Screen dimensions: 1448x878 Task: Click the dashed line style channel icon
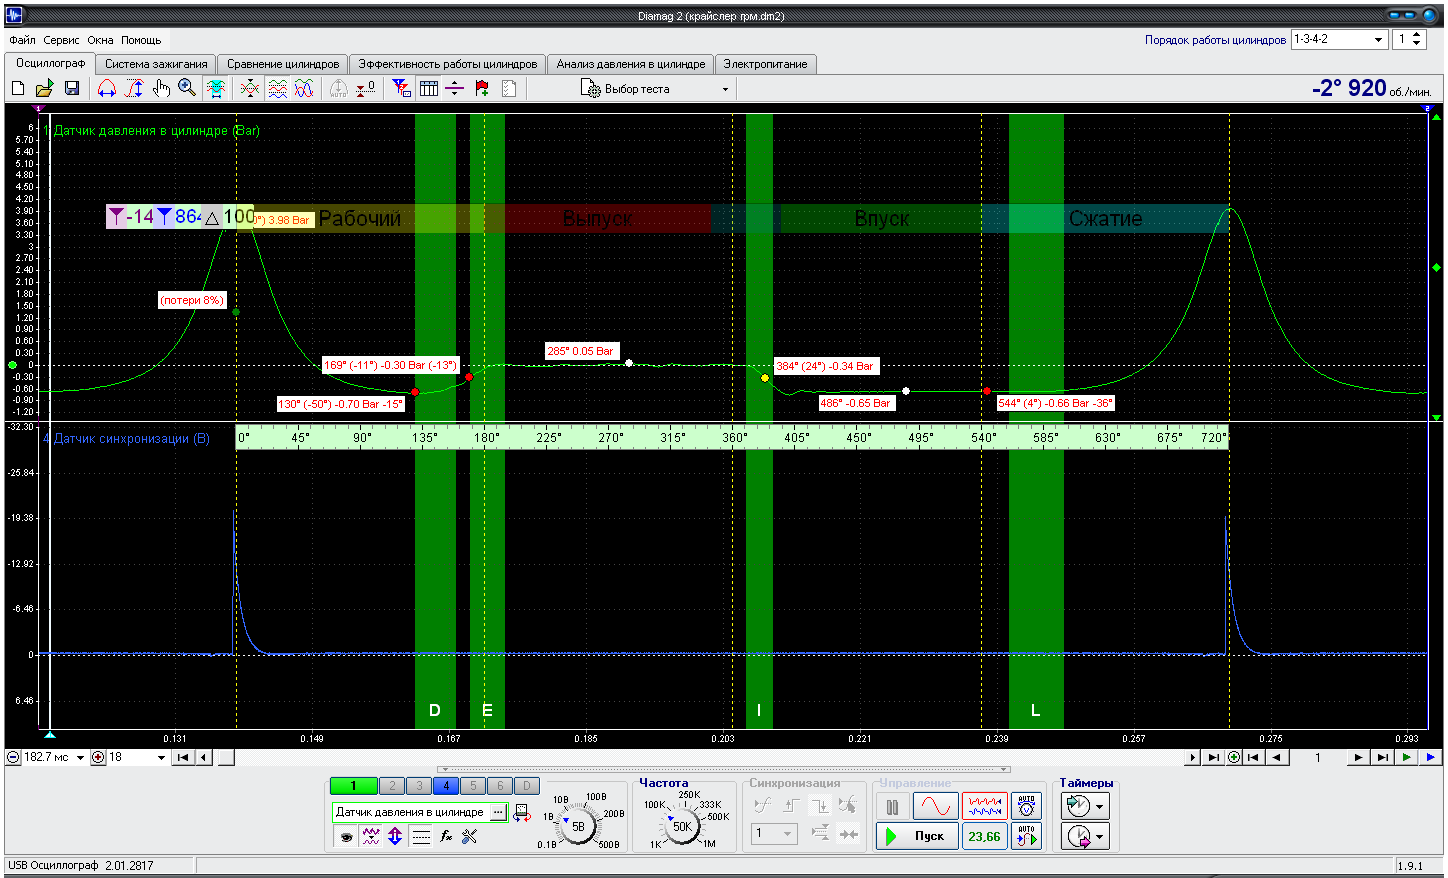point(421,836)
